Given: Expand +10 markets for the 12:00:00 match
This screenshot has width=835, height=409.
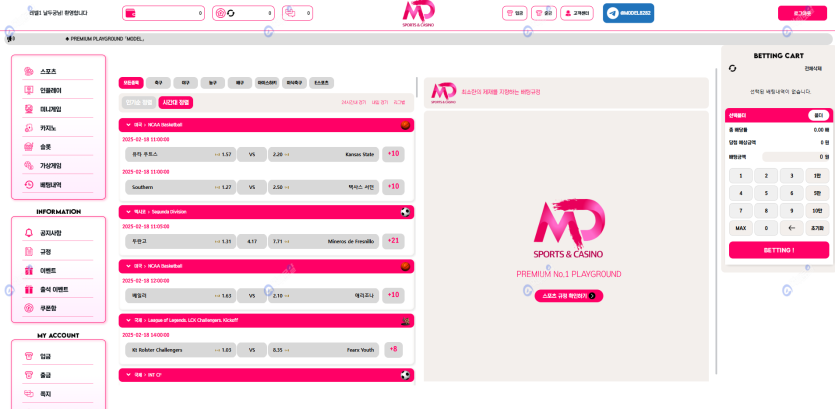Looking at the screenshot, I should pyautogui.click(x=394, y=295).
